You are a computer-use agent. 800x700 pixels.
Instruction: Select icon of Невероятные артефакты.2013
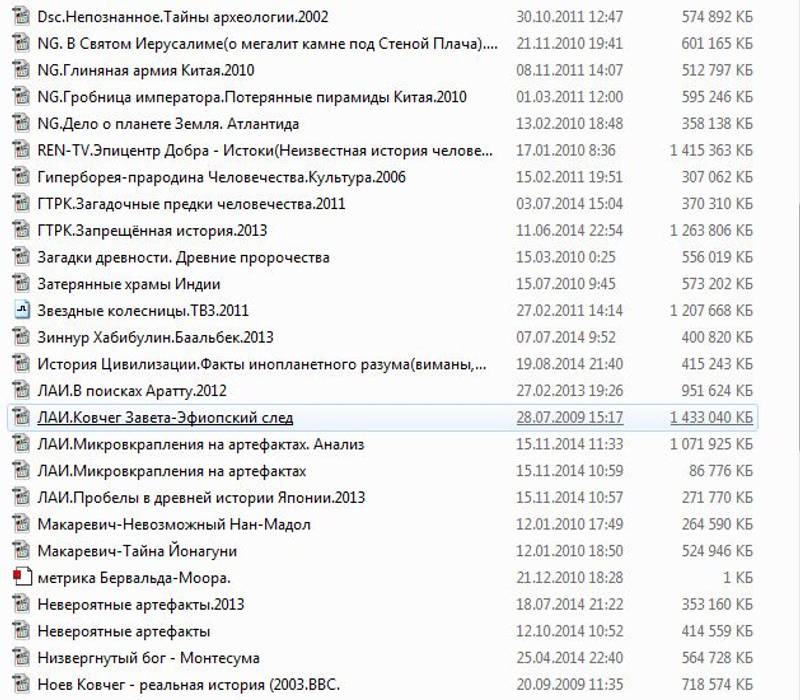(x=21, y=604)
